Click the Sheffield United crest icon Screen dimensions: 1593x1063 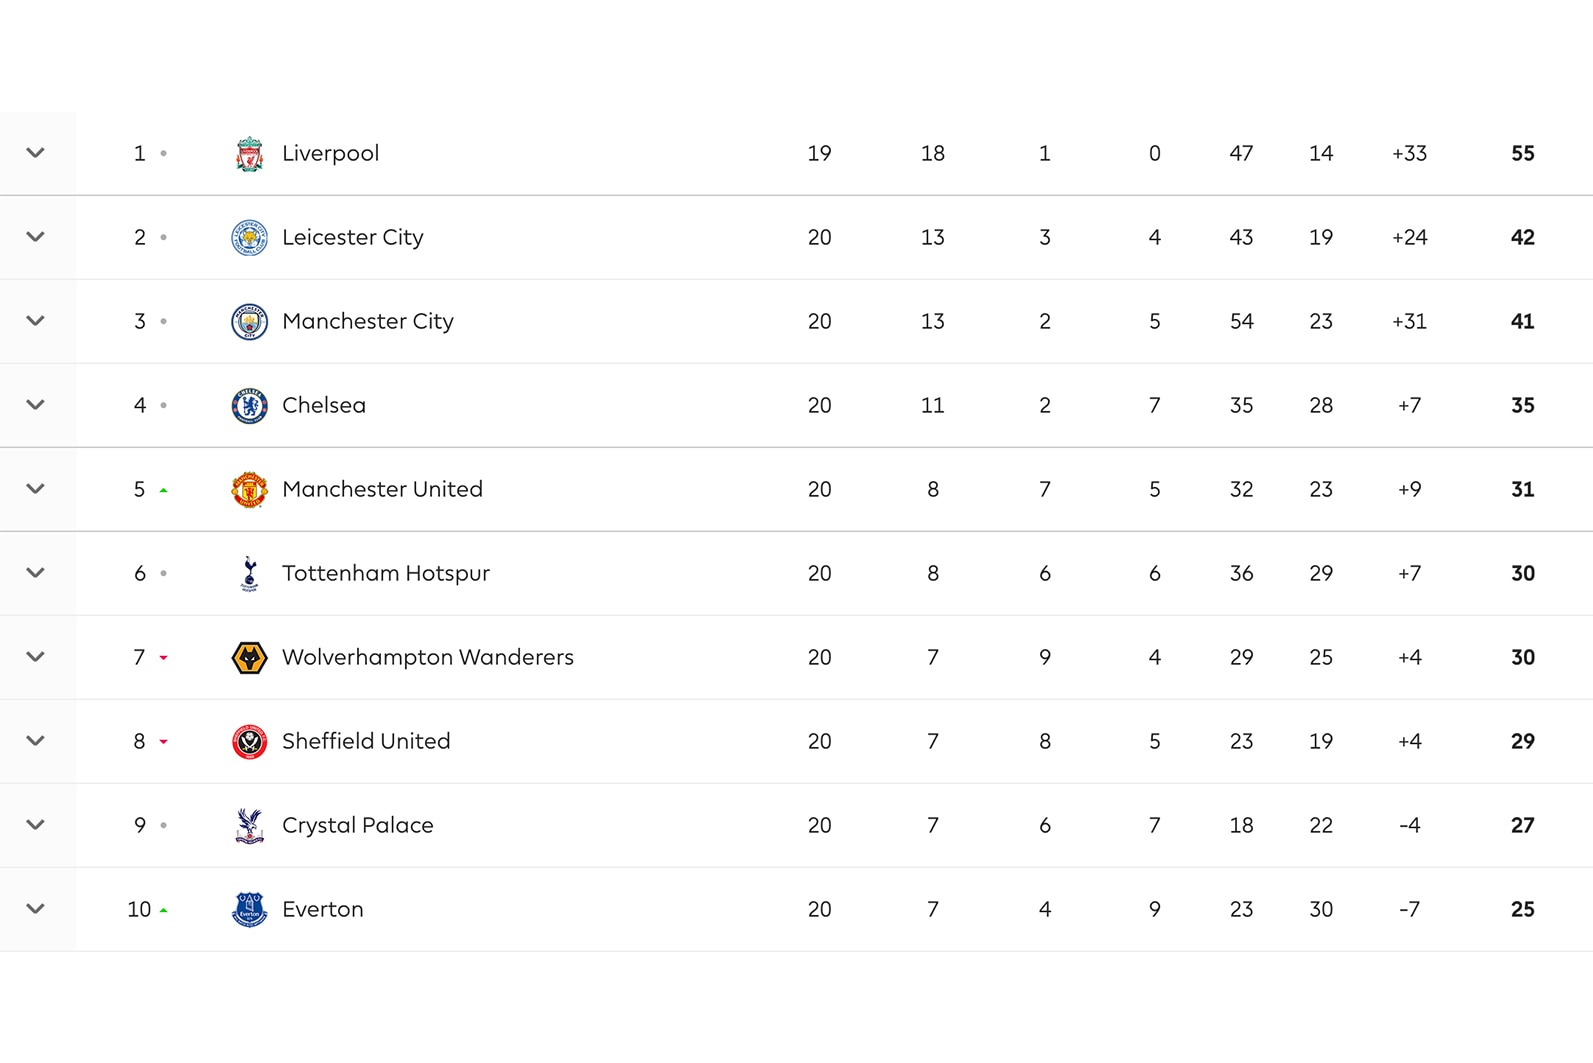click(249, 742)
